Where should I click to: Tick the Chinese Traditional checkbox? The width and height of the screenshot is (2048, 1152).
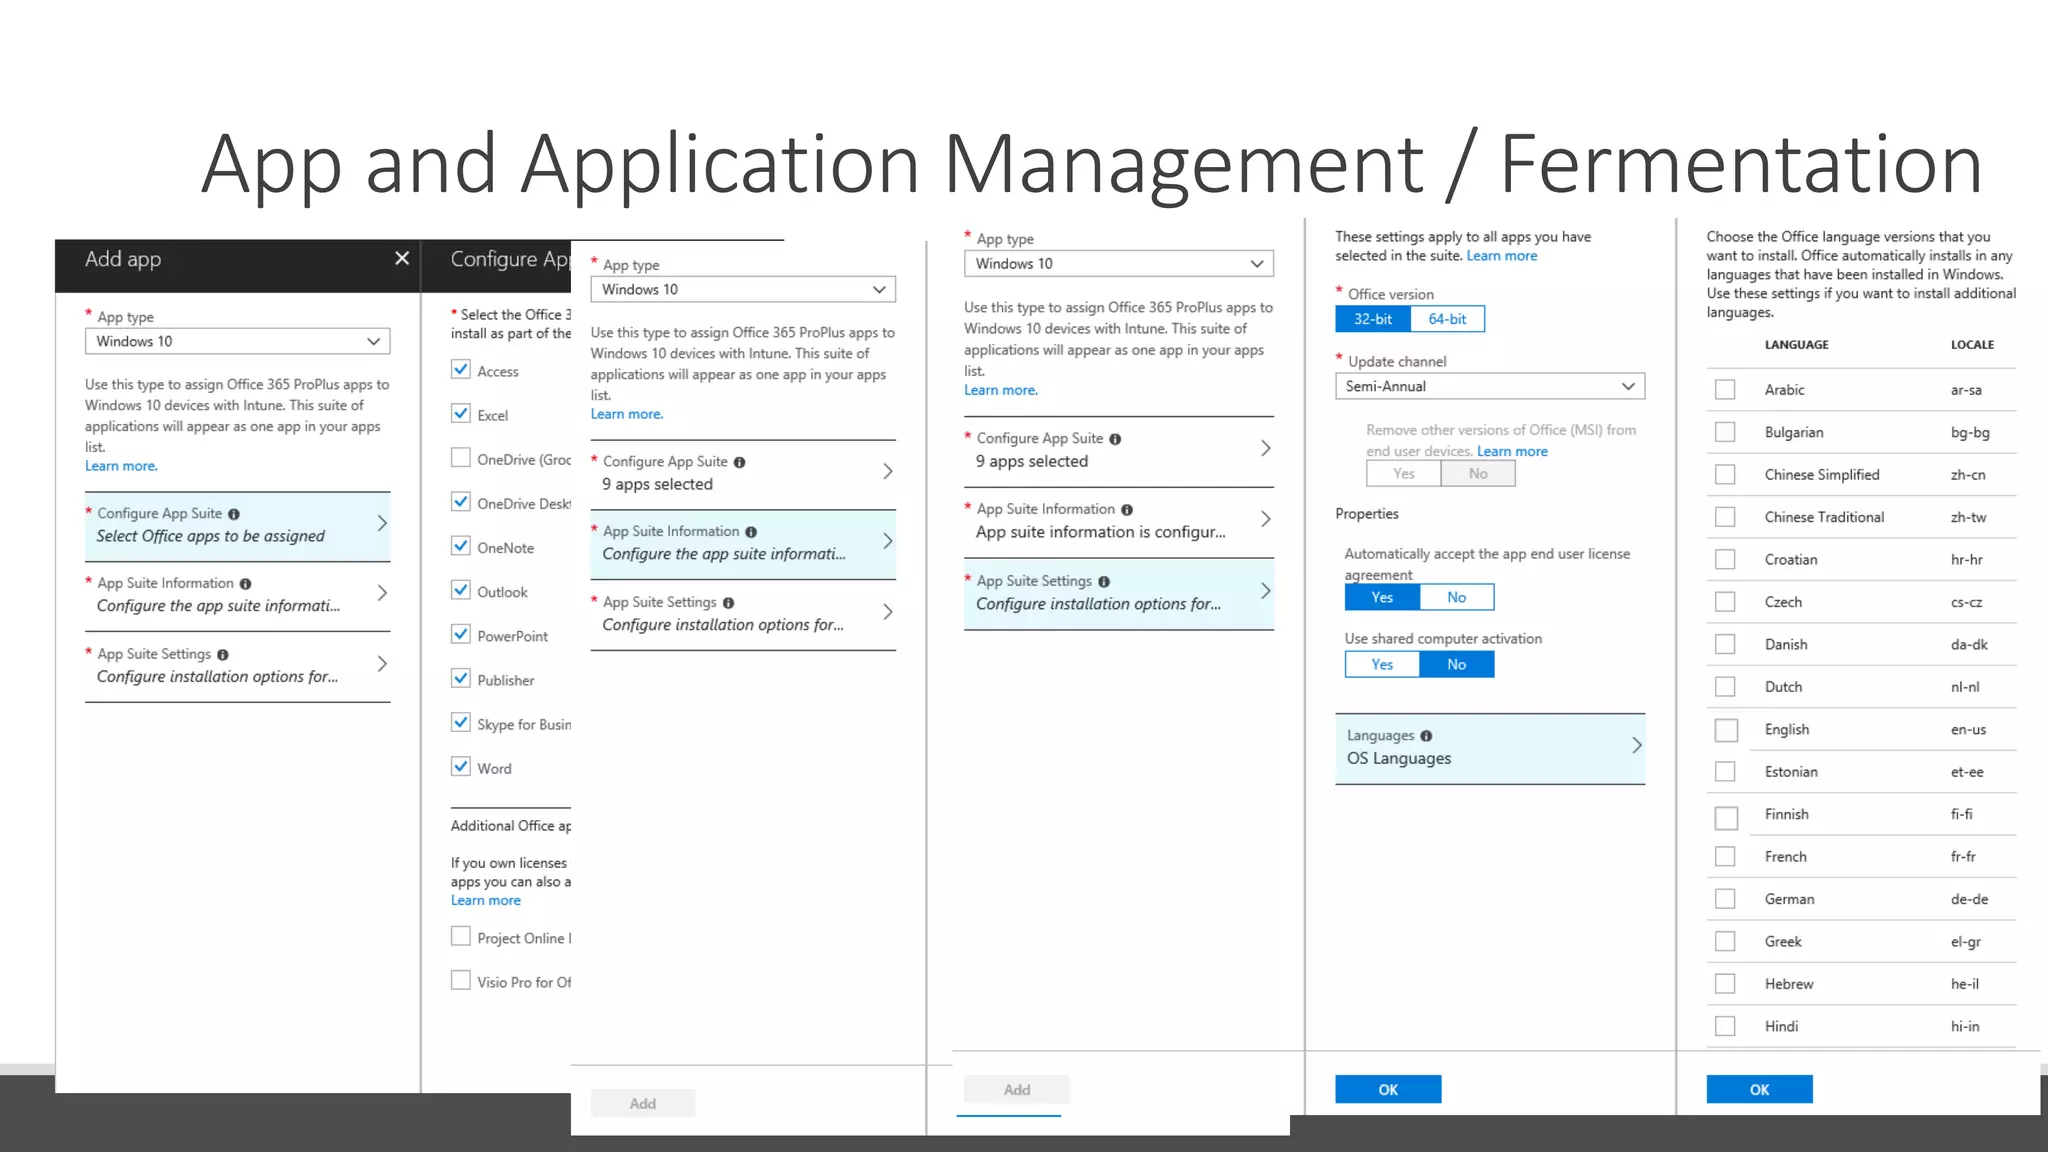pyautogui.click(x=1725, y=517)
